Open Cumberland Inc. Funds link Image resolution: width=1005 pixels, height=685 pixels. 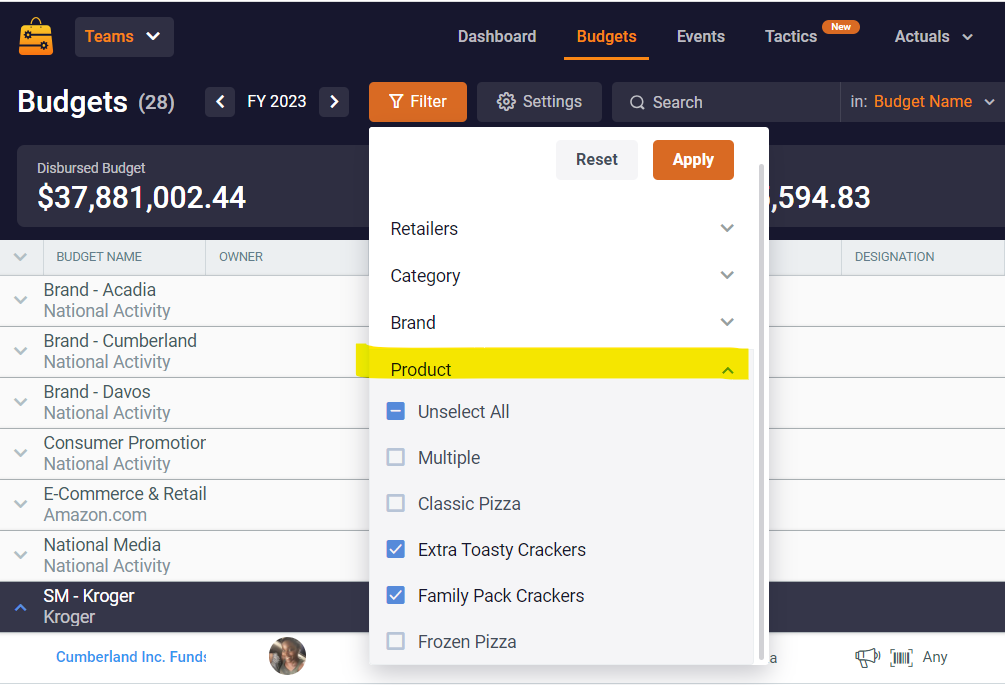coord(130,657)
